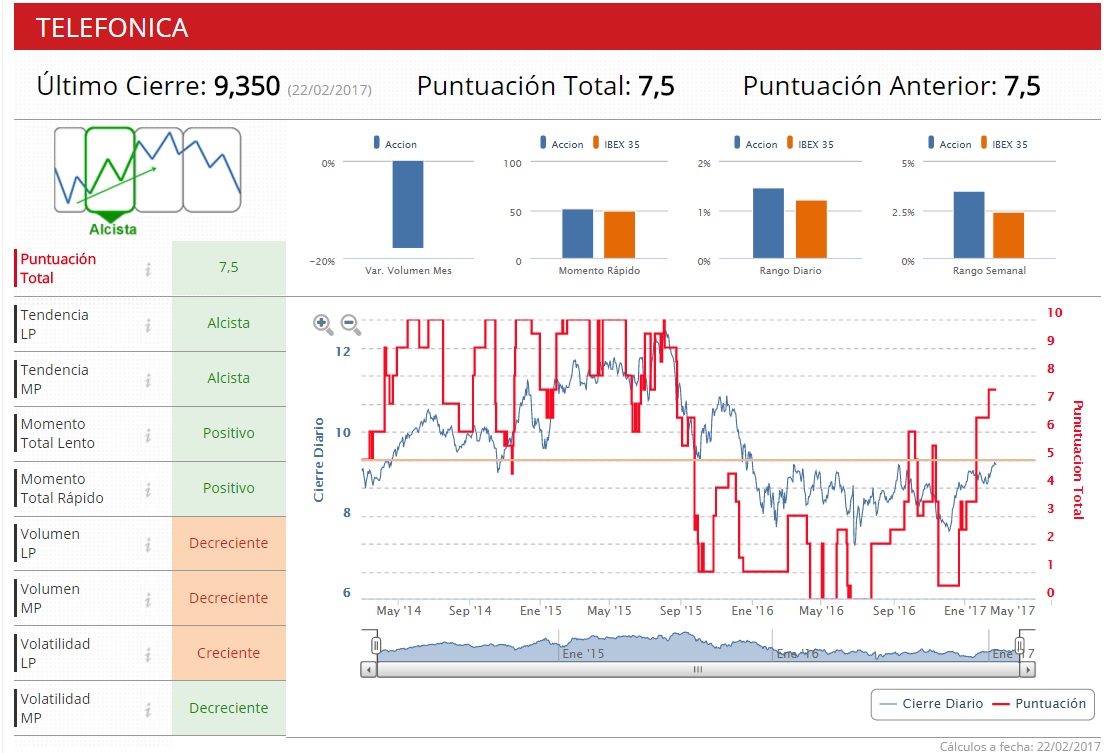Click the TELEFONICA header title
The height and width of the screenshot is (753, 1107).
(112, 28)
